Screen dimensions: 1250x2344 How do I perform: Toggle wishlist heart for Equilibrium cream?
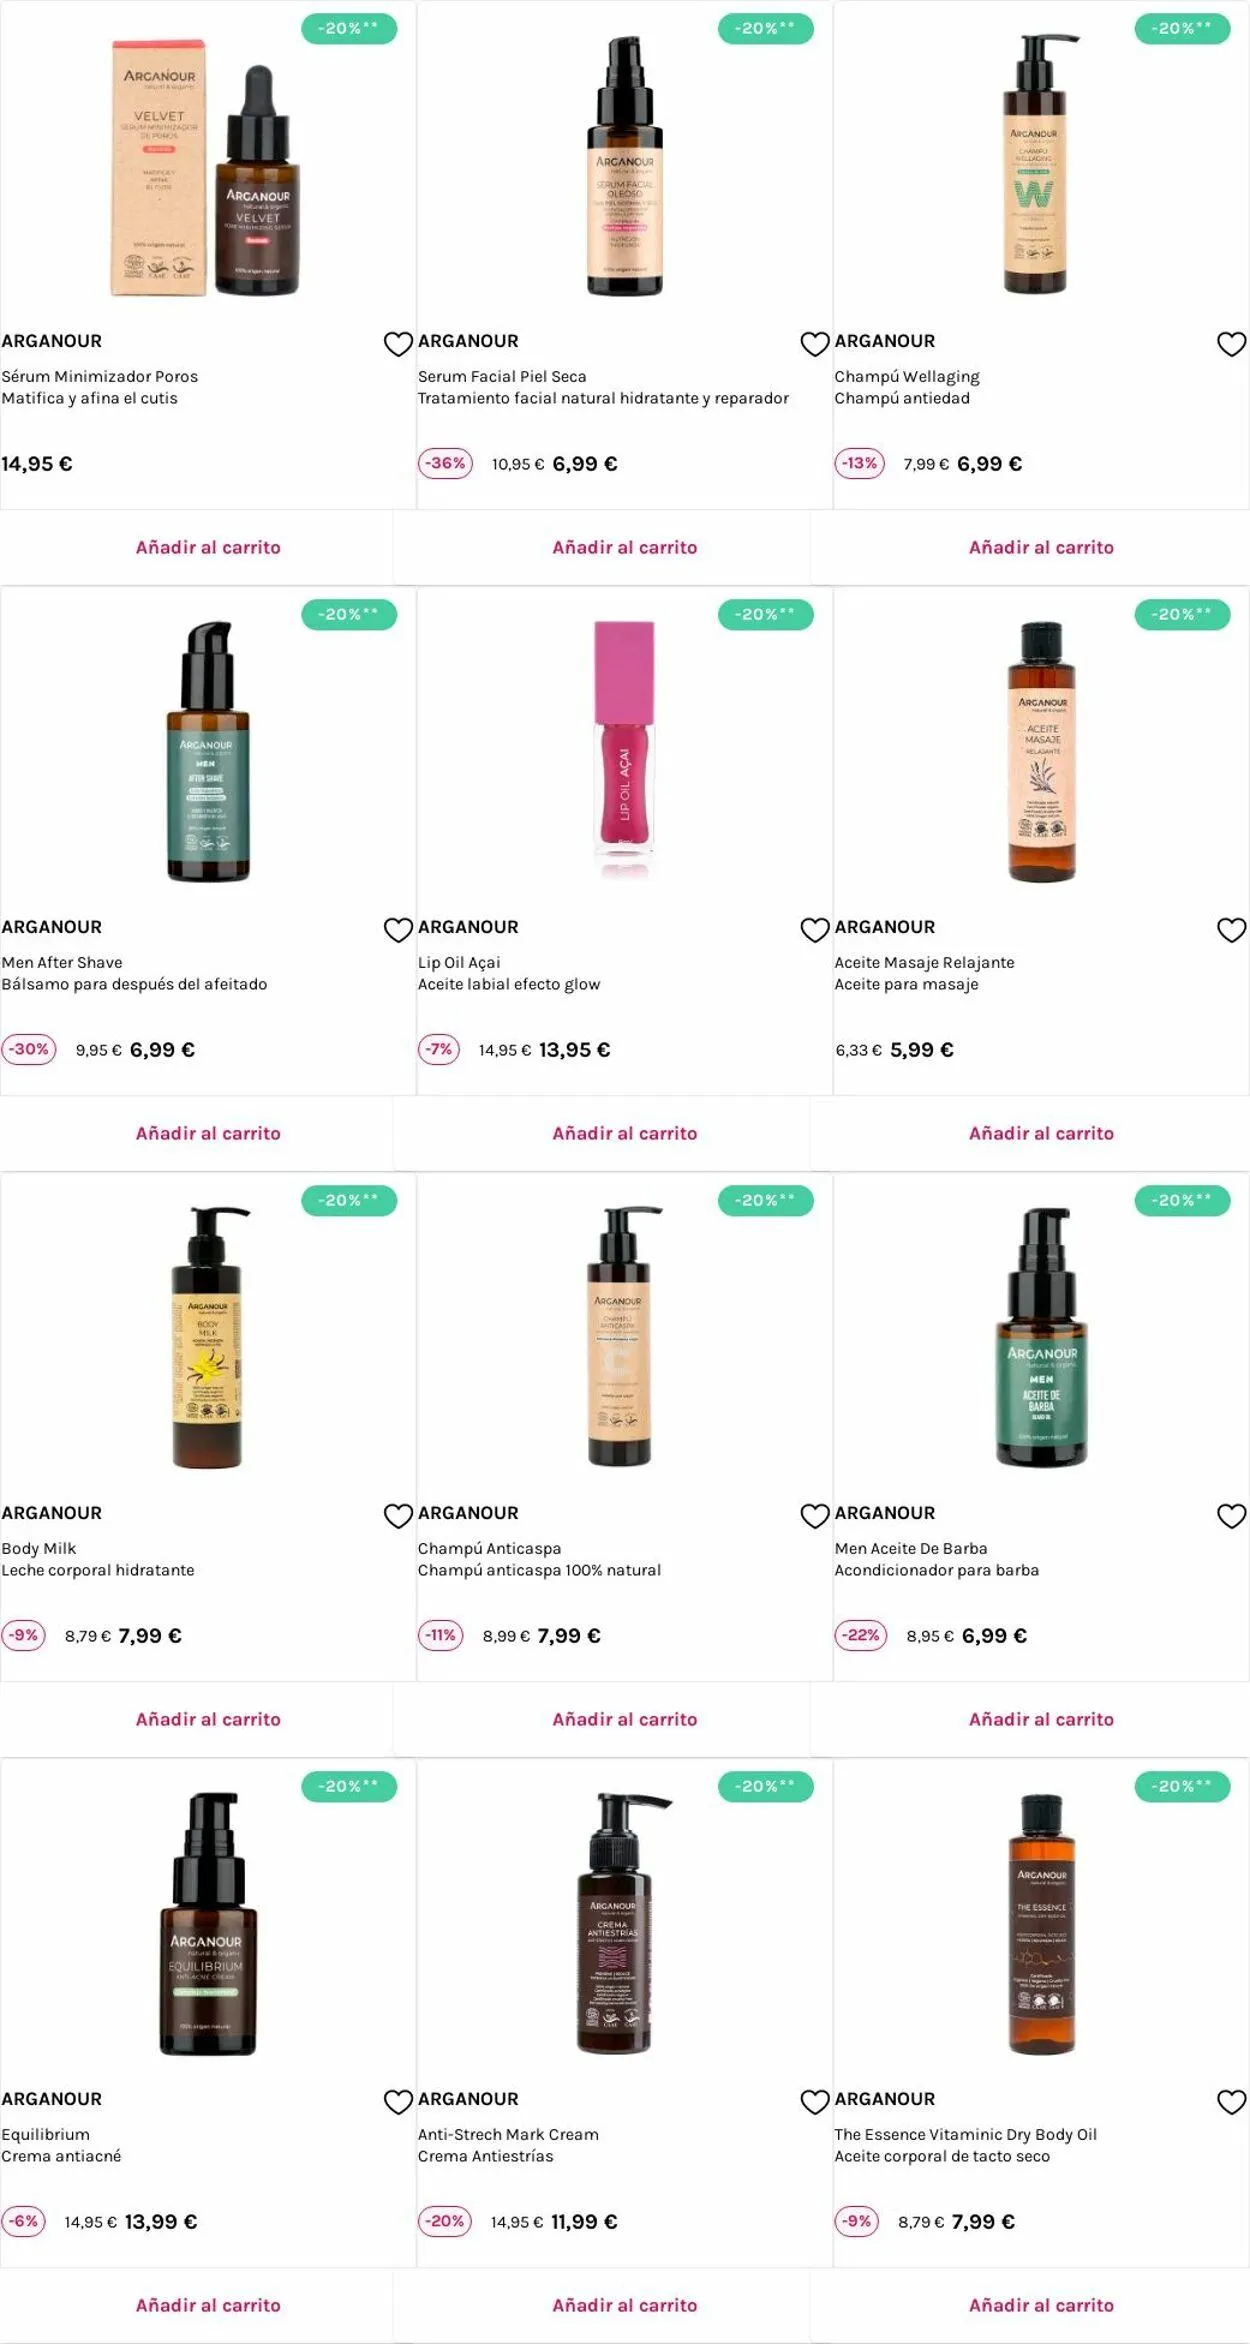(x=398, y=2102)
